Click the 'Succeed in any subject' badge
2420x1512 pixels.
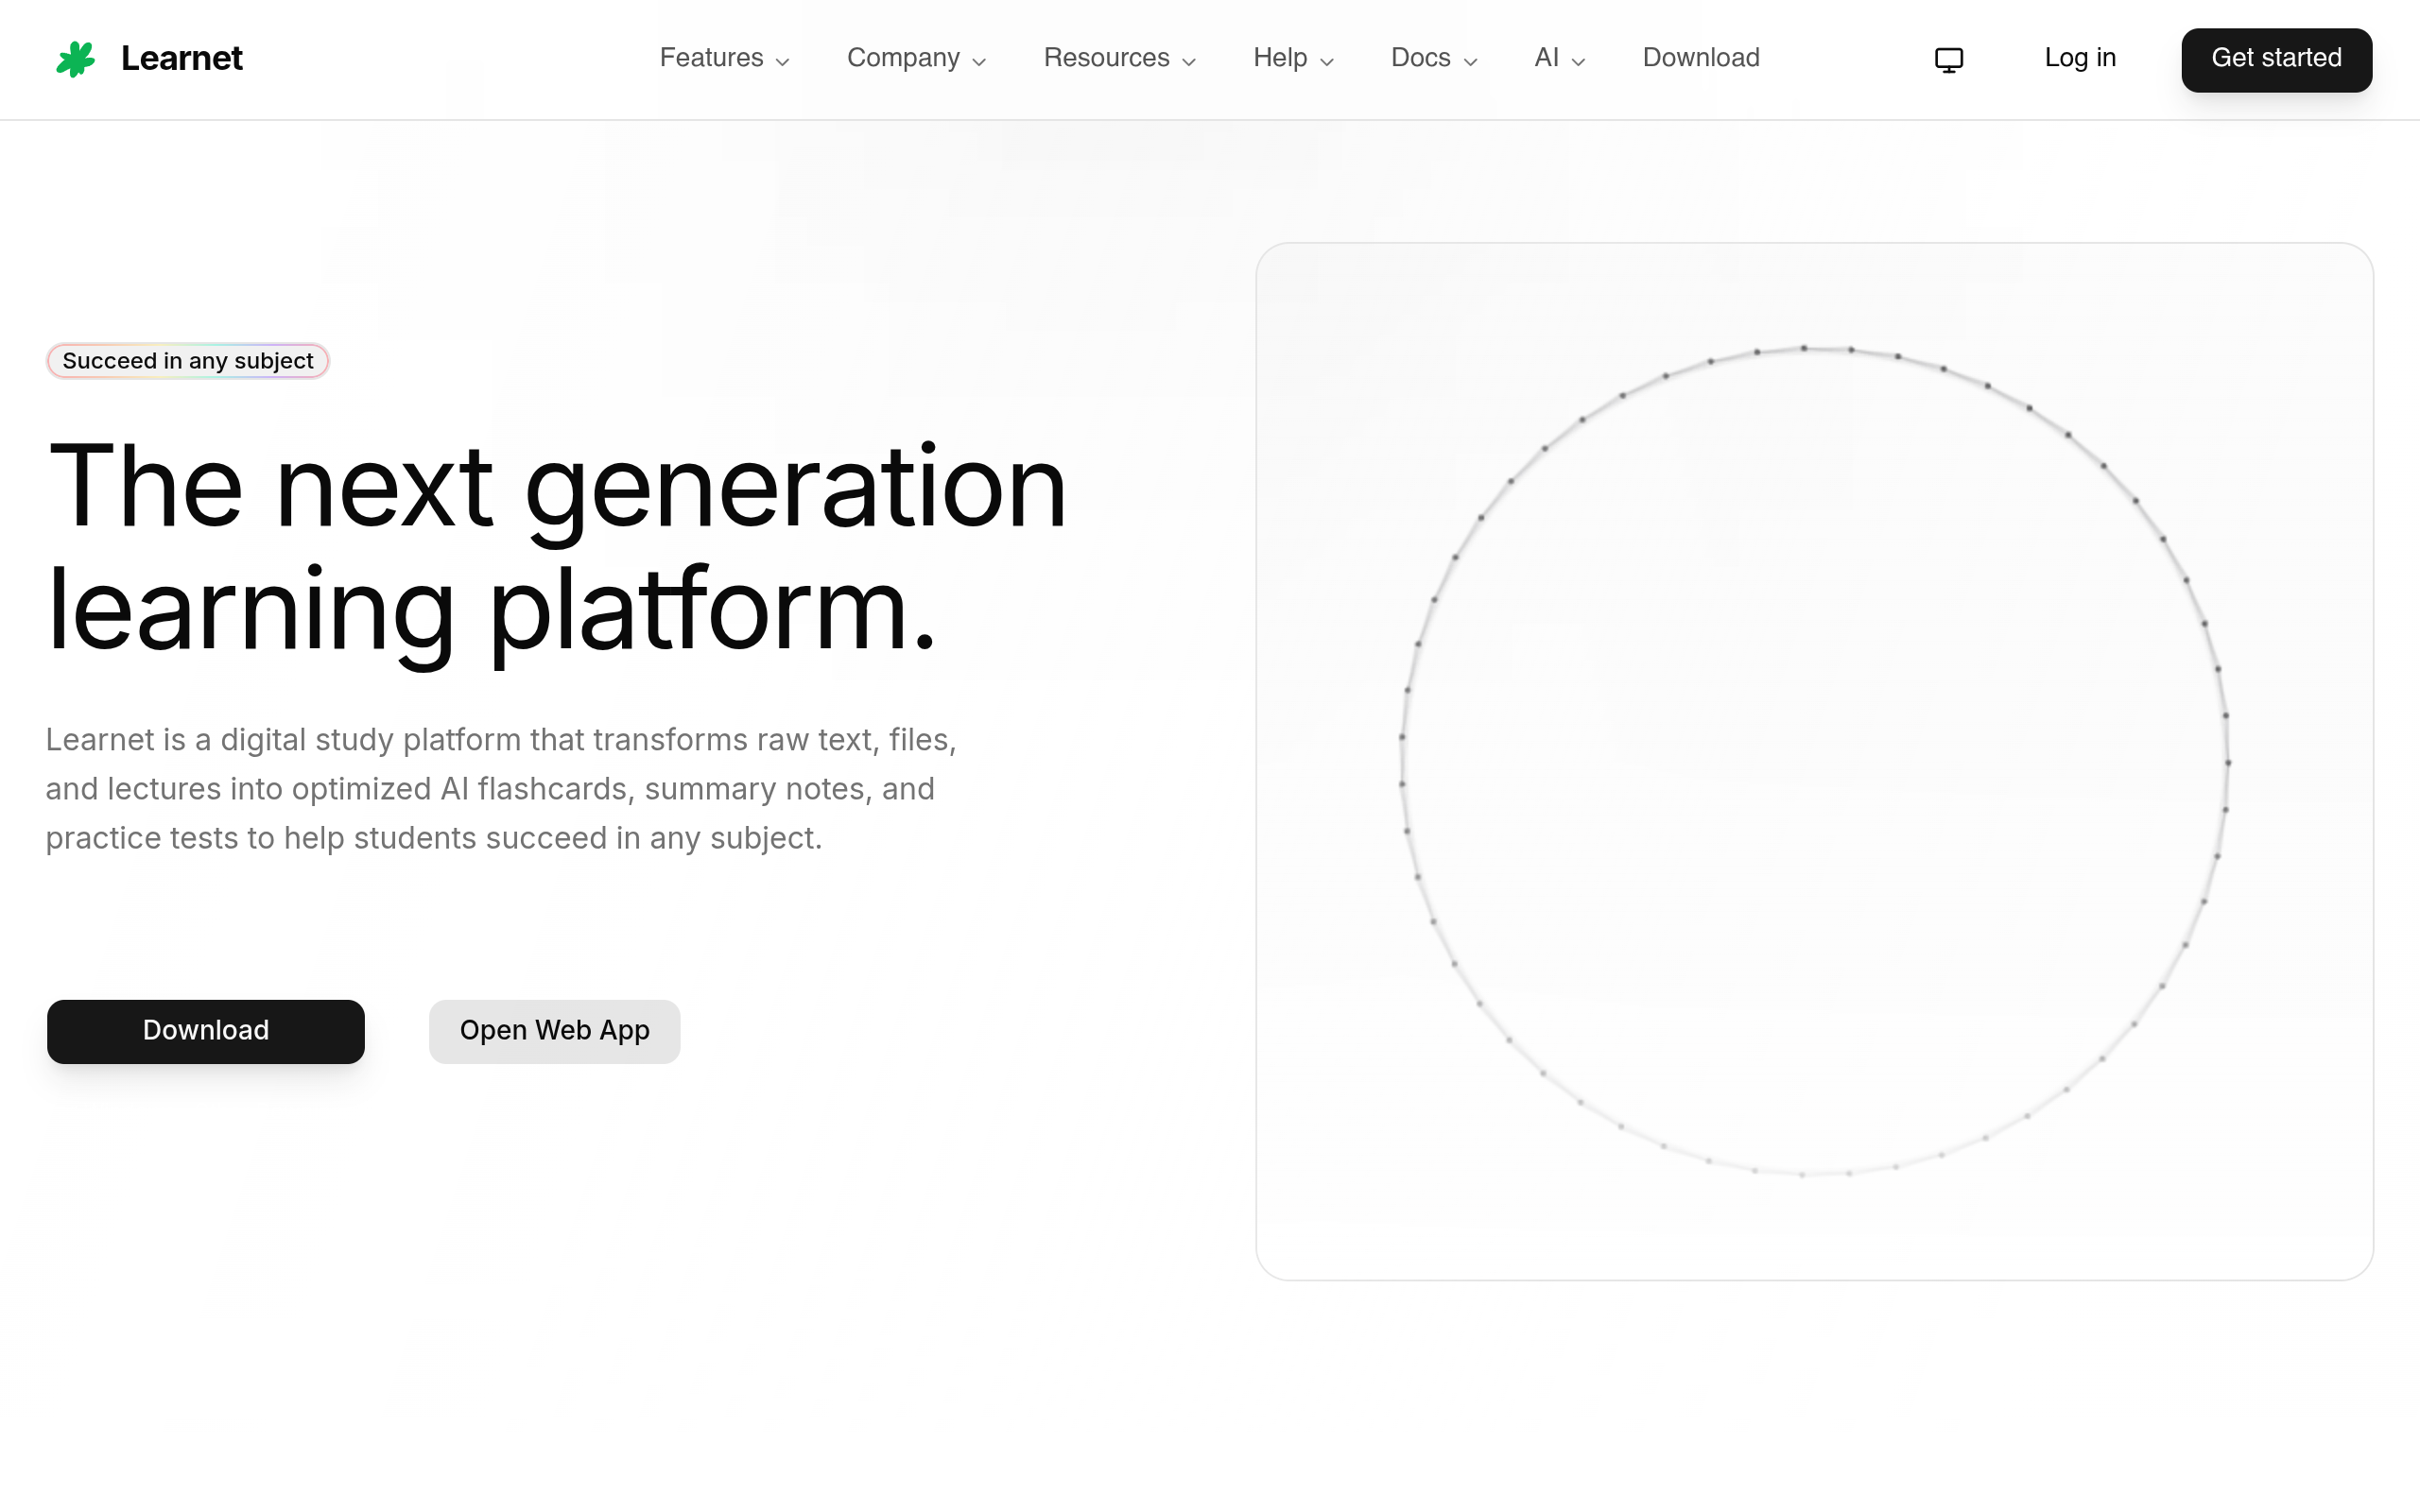click(188, 361)
